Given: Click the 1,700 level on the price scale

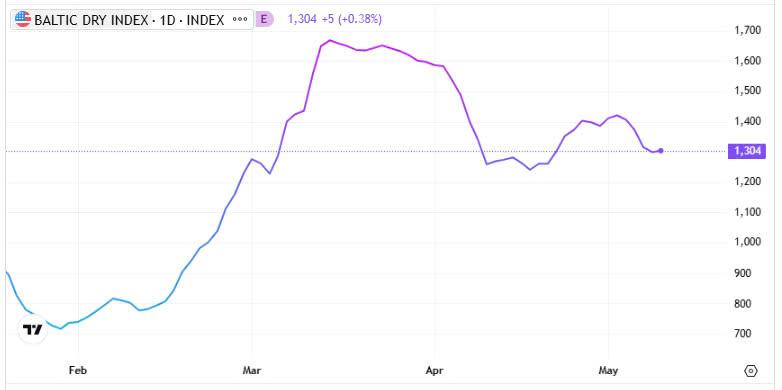Looking at the screenshot, I should click(747, 30).
